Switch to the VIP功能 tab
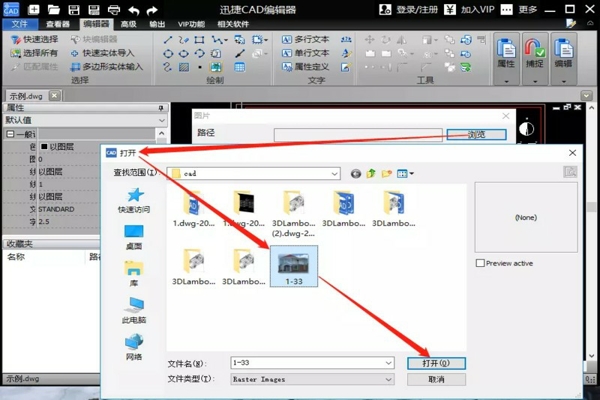Image resolution: width=600 pixels, height=400 pixels. tap(191, 24)
